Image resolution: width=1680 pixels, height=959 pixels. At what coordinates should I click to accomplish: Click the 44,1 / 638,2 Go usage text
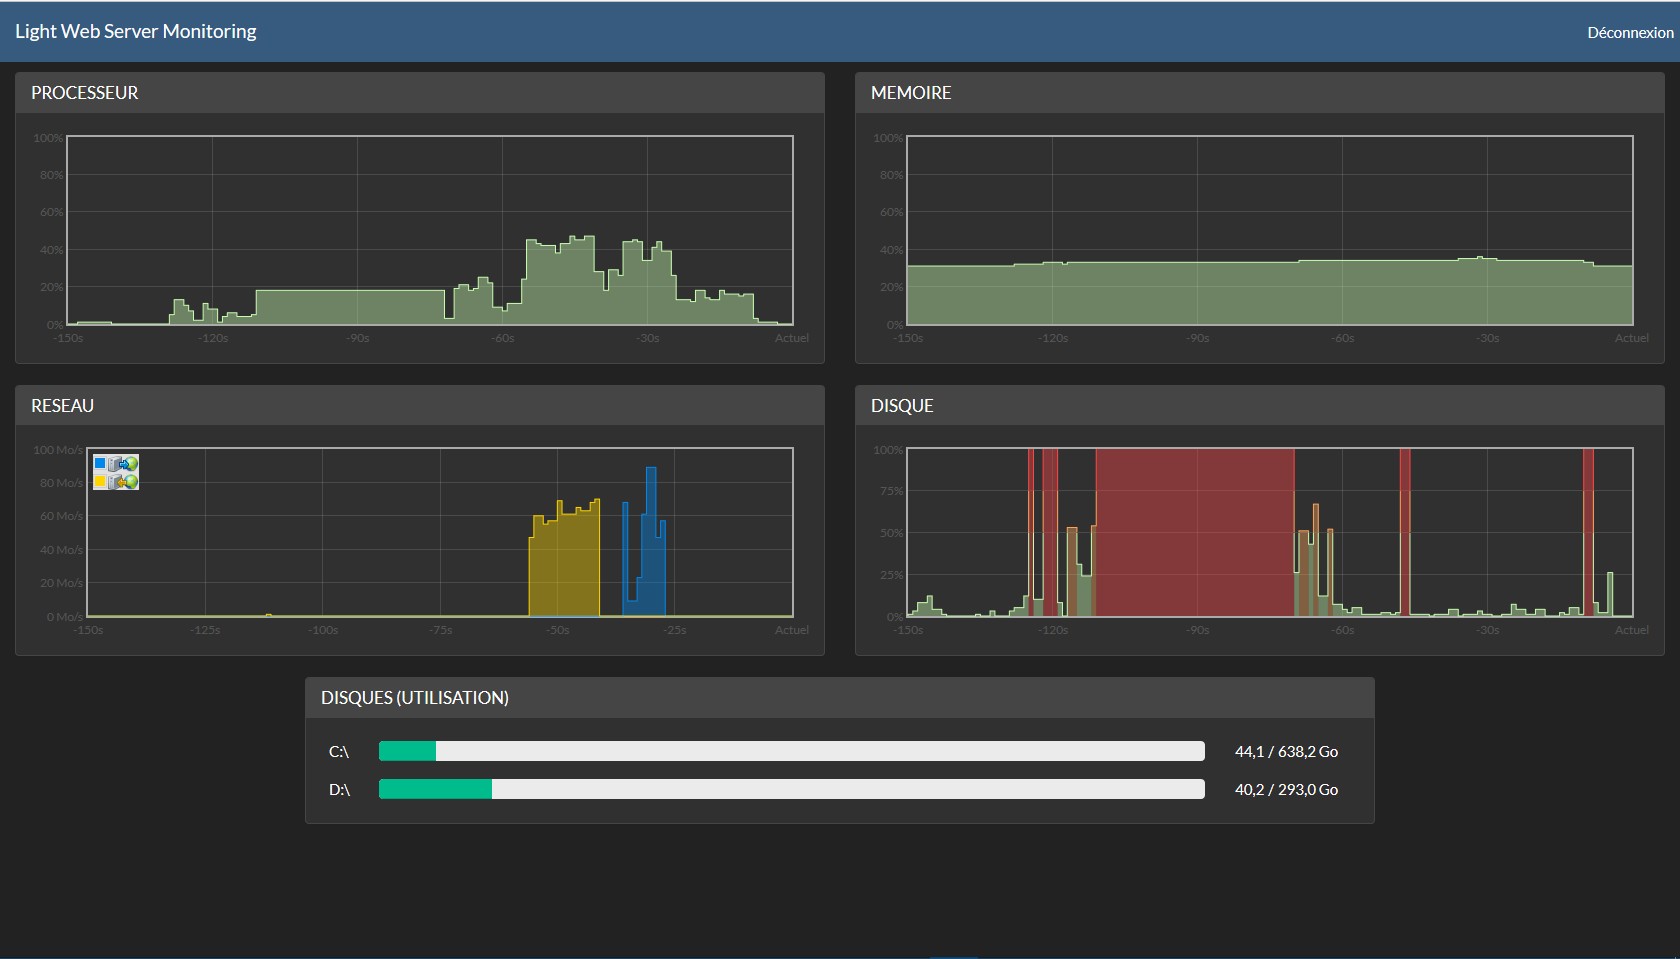(x=1286, y=751)
